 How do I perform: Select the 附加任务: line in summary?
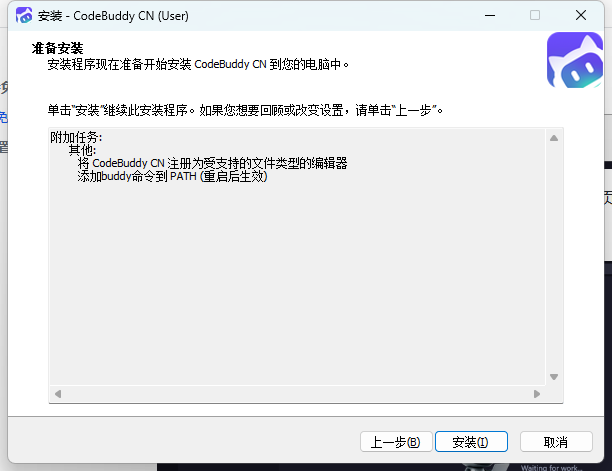(x=76, y=137)
